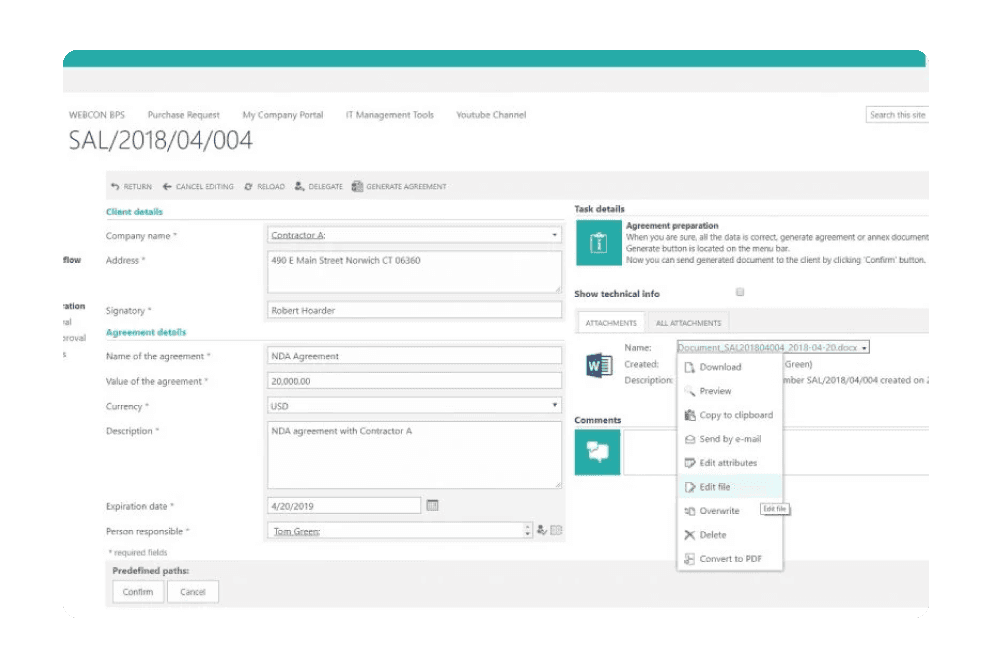
Task: Open the calendar picker beside Expiration date
Action: (432, 505)
